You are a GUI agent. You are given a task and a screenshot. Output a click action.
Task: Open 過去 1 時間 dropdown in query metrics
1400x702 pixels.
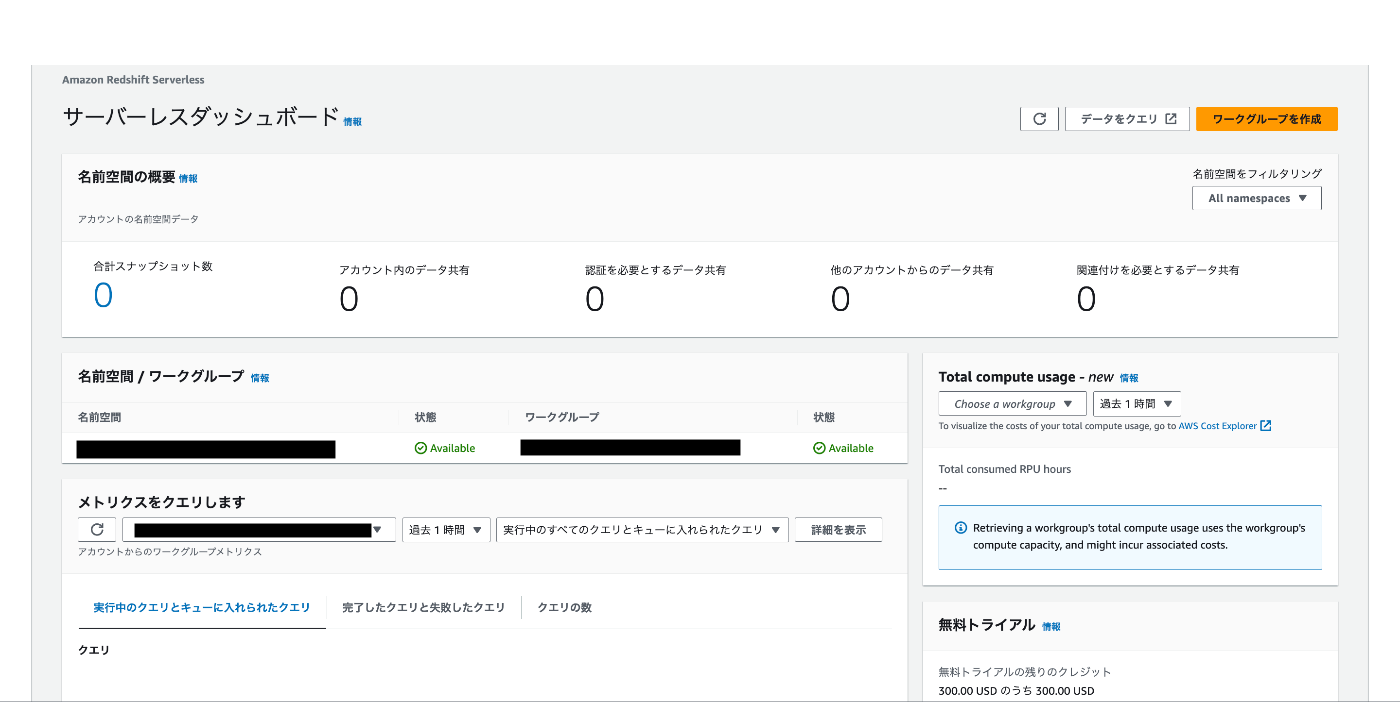446,530
